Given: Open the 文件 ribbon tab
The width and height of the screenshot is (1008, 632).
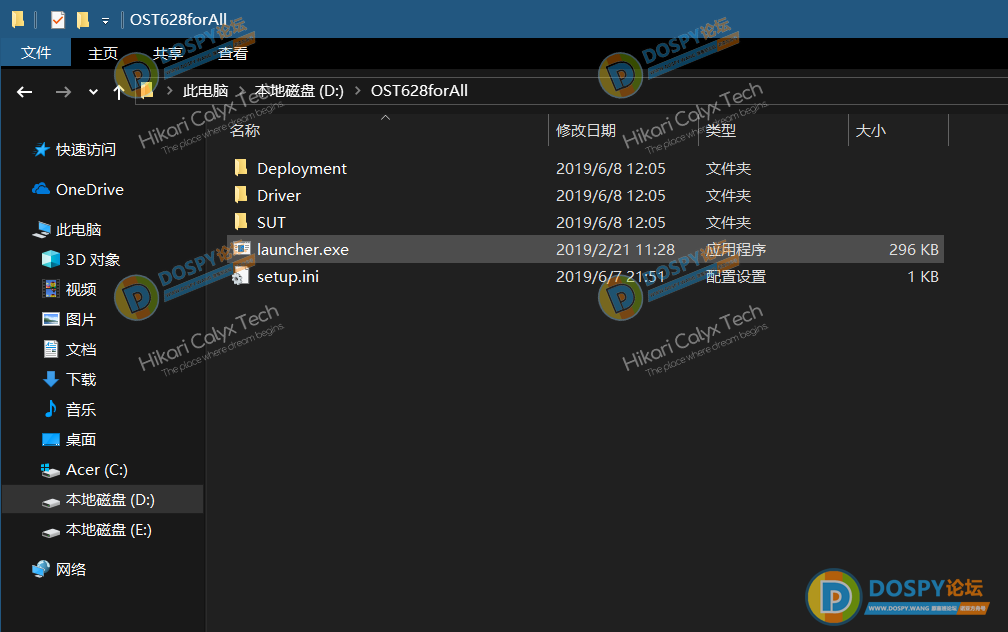Looking at the screenshot, I should pyautogui.click(x=36, y=53).
